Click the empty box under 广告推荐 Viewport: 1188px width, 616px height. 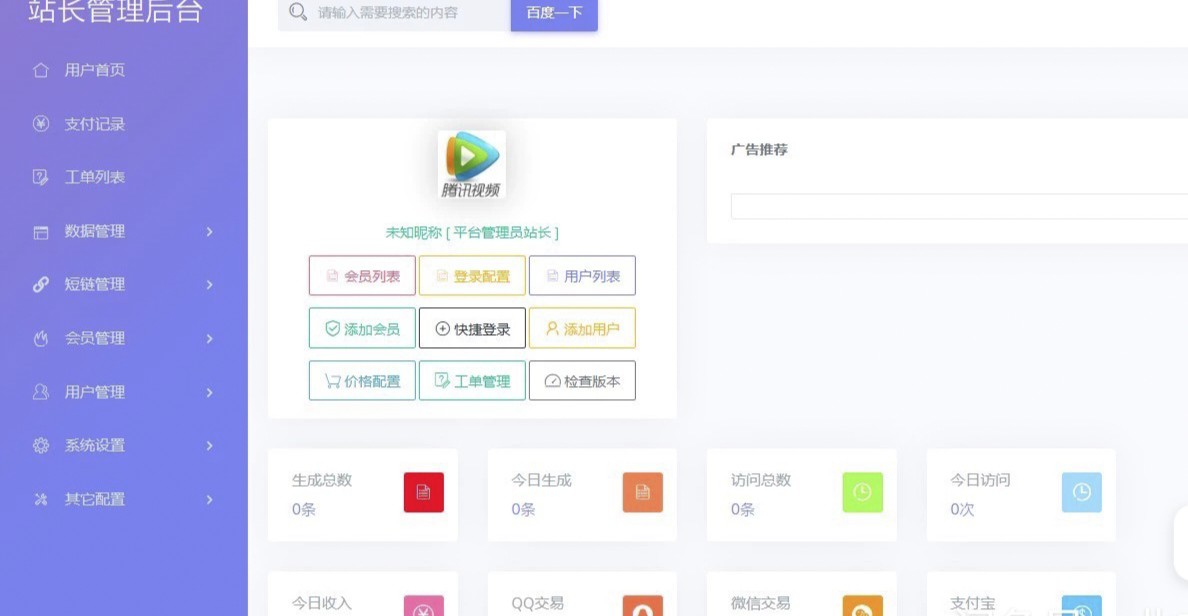(x=959, y=206)
